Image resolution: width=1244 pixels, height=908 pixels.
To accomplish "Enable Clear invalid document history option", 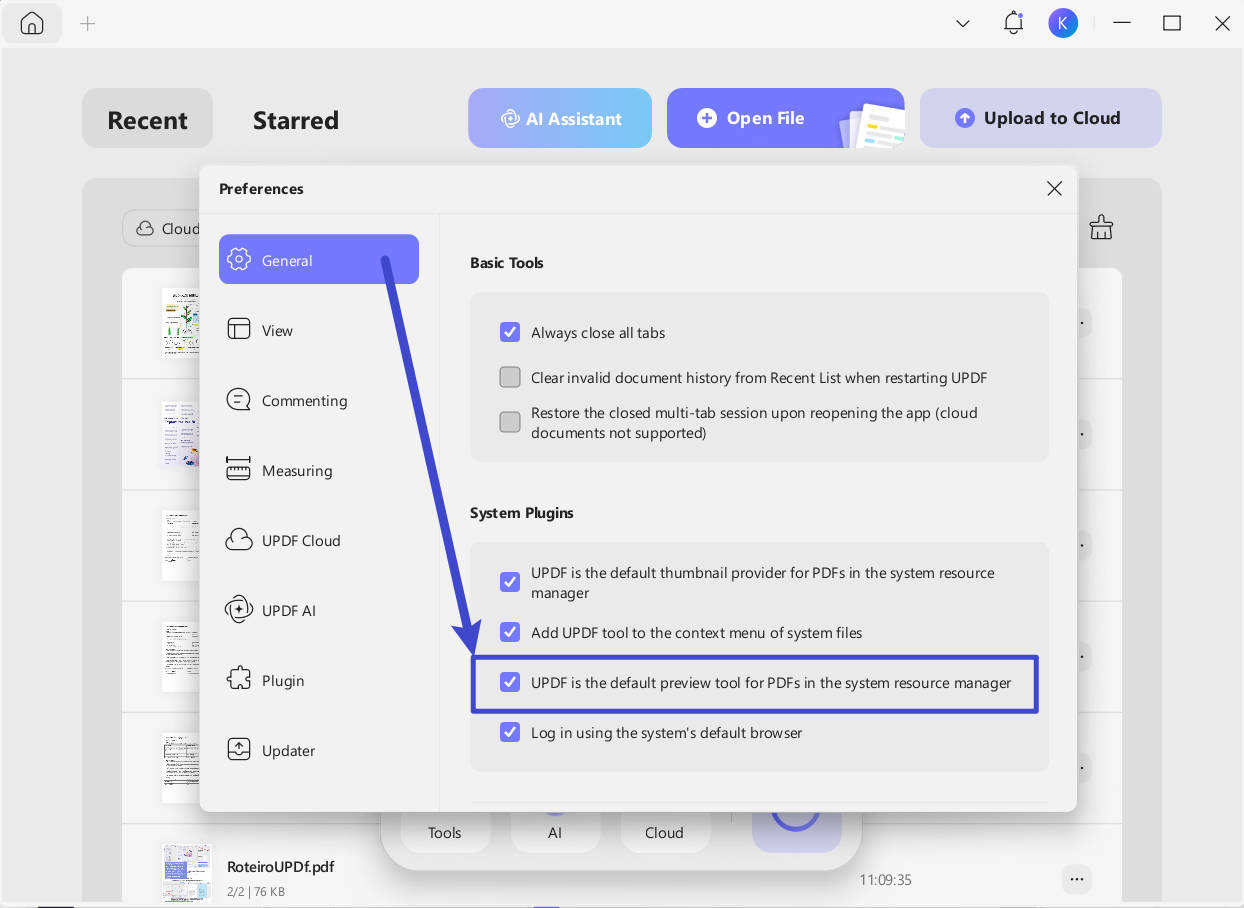I will pos(510,377).
